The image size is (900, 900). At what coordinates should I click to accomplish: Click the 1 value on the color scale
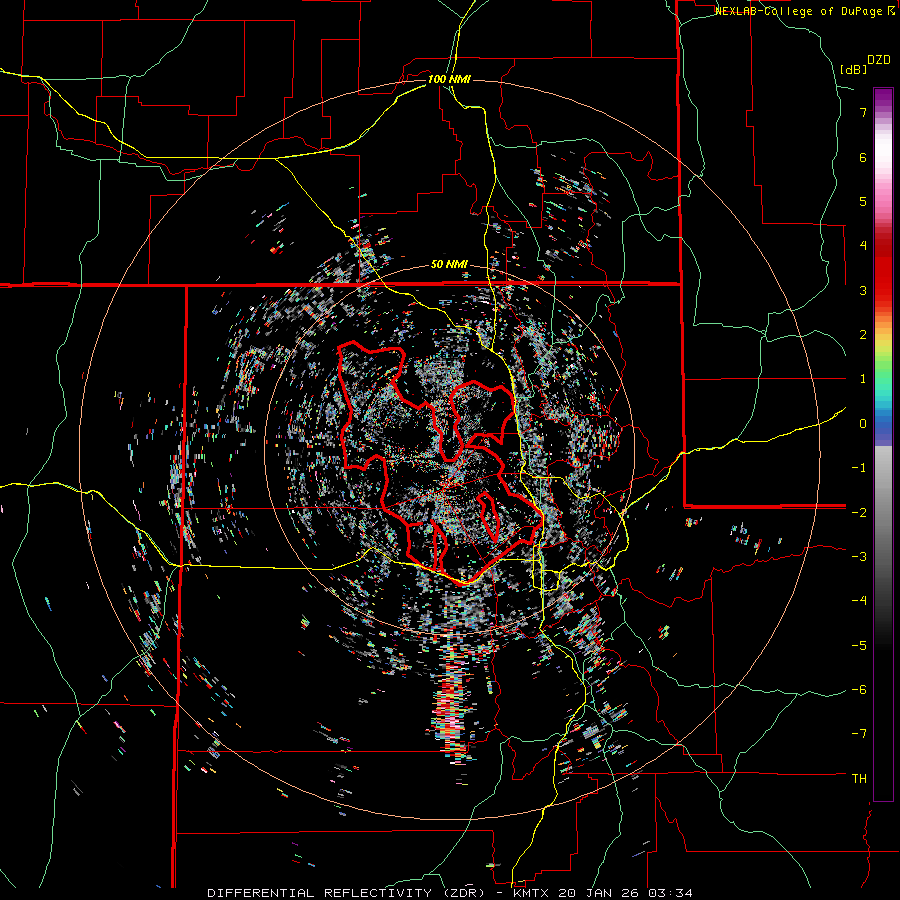[x=863, y=379]
